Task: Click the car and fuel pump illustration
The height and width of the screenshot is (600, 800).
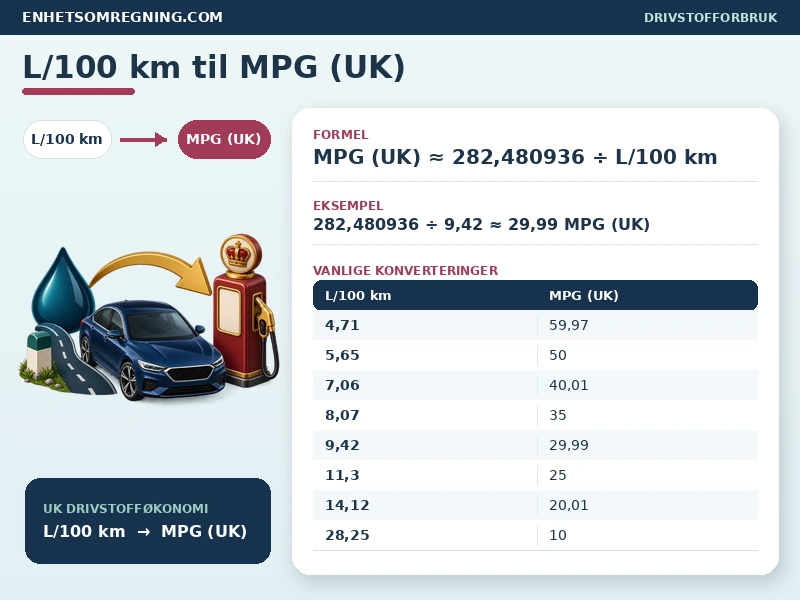Action: coord(151,316)
